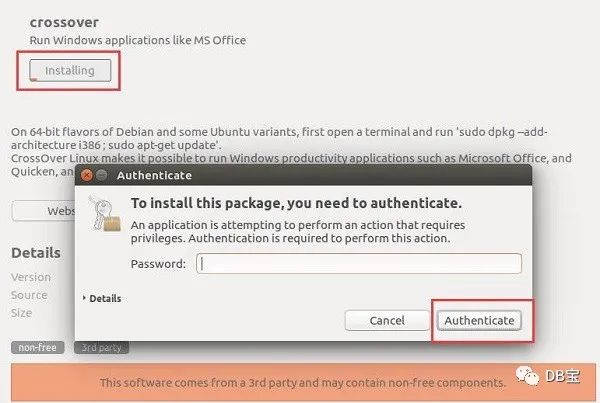Click the orange 3rd party warning banner
The height and width of the screenshot is (403, 600).
pos(300,383)
